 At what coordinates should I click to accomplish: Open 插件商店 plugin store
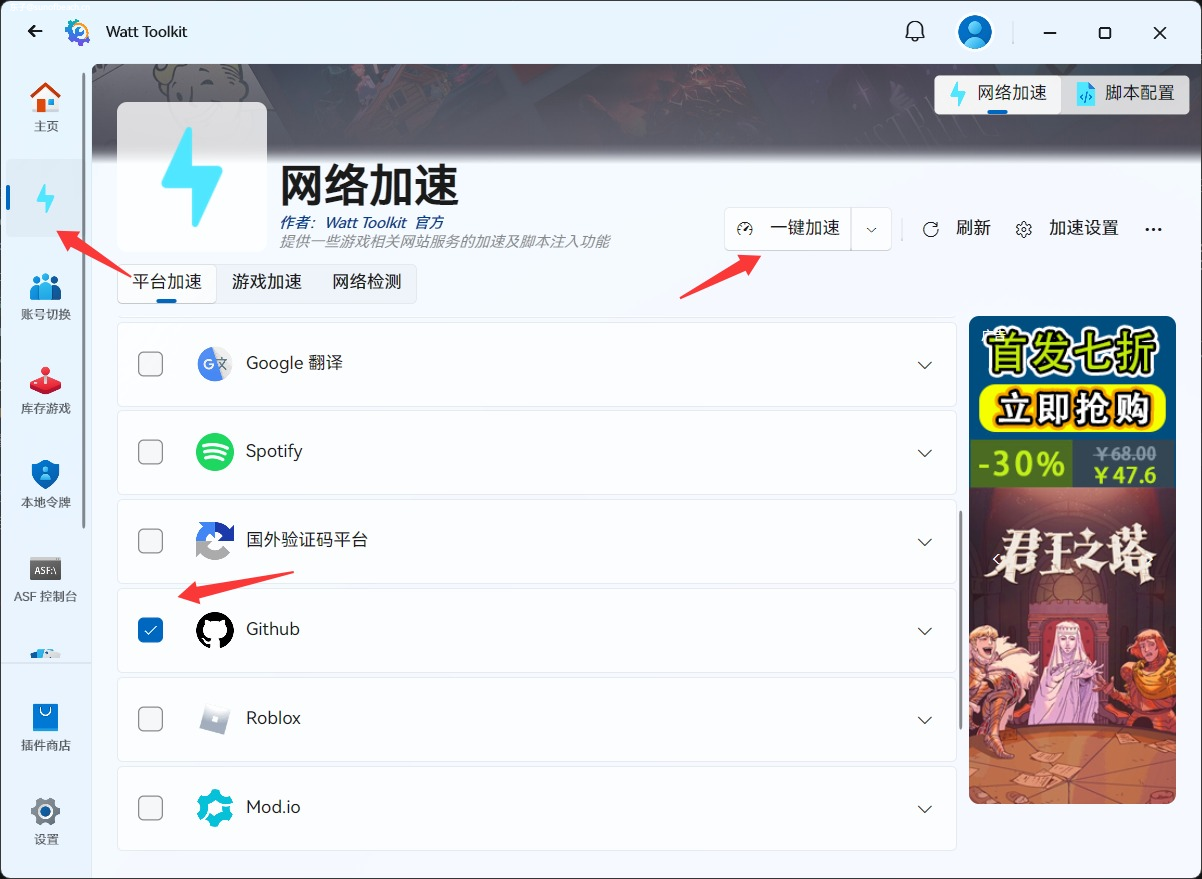click(x=46, y=727)
